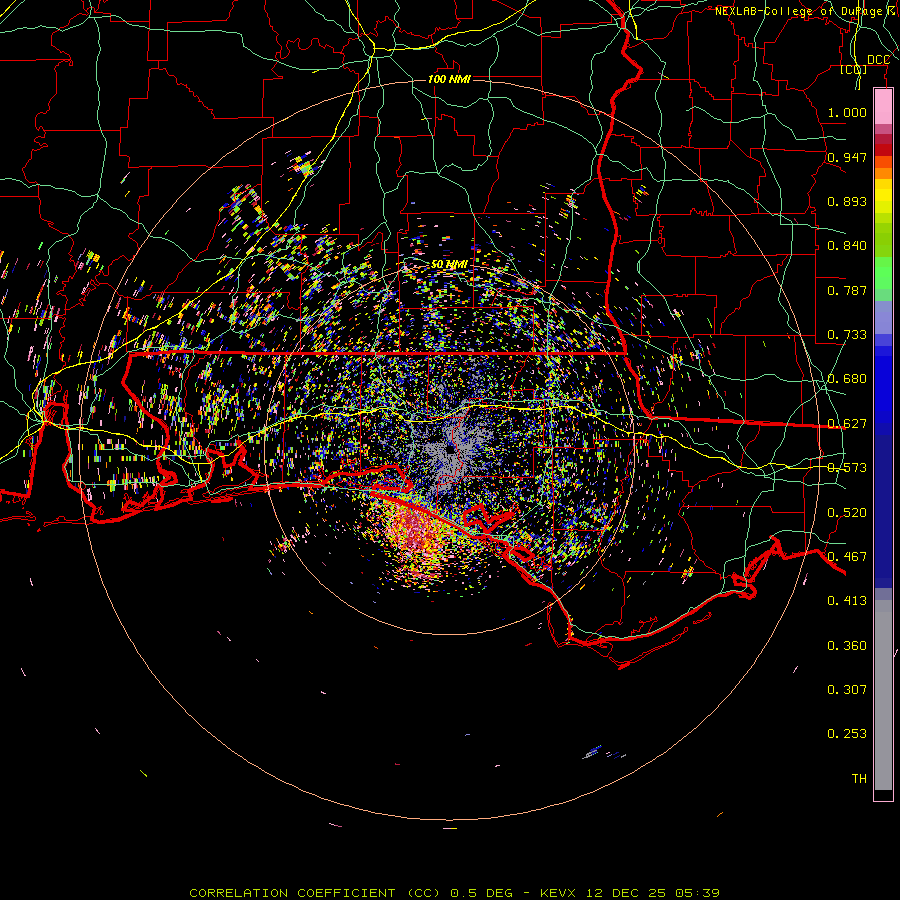This screenshot has height=900, width=900.
Task: Select the 1.000 color scale value
Action: coord(847,112)
